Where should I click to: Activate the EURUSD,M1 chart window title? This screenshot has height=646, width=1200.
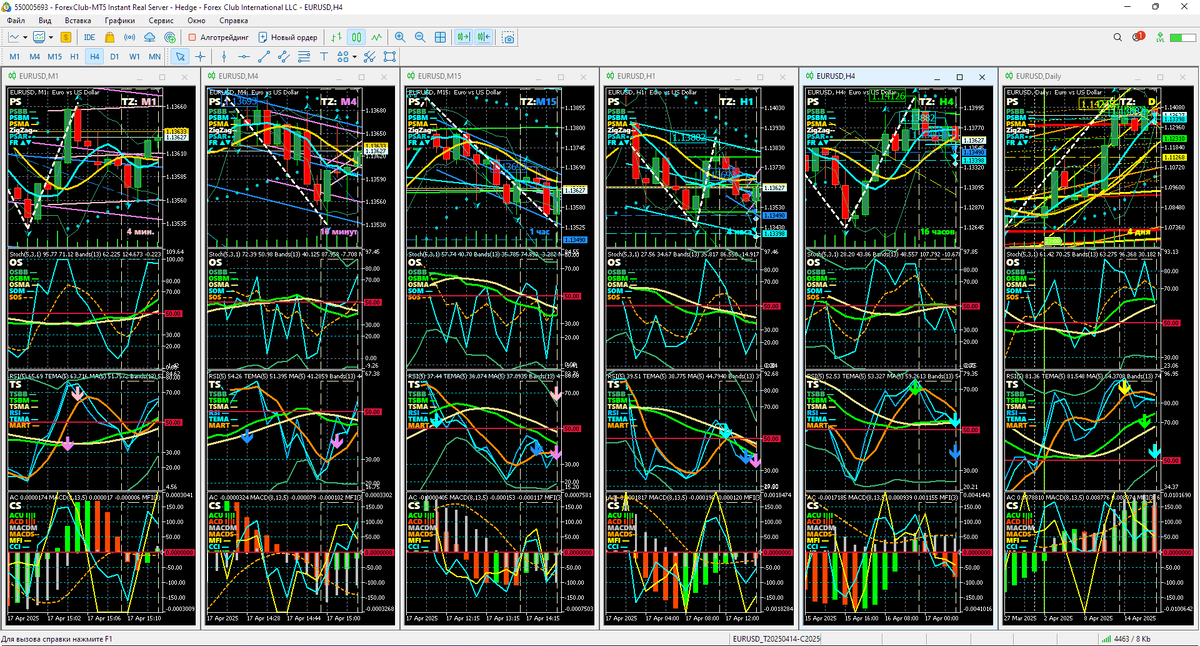[x=39, y=76]
